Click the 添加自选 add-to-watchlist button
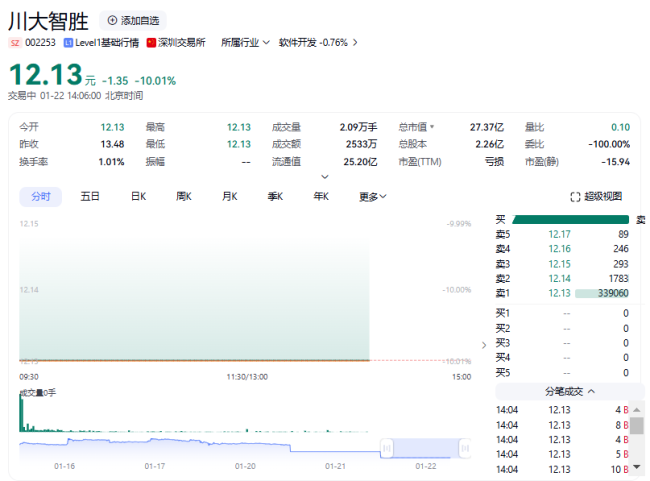The height and width of the screenshot is (481, 650). pos(133,21)
